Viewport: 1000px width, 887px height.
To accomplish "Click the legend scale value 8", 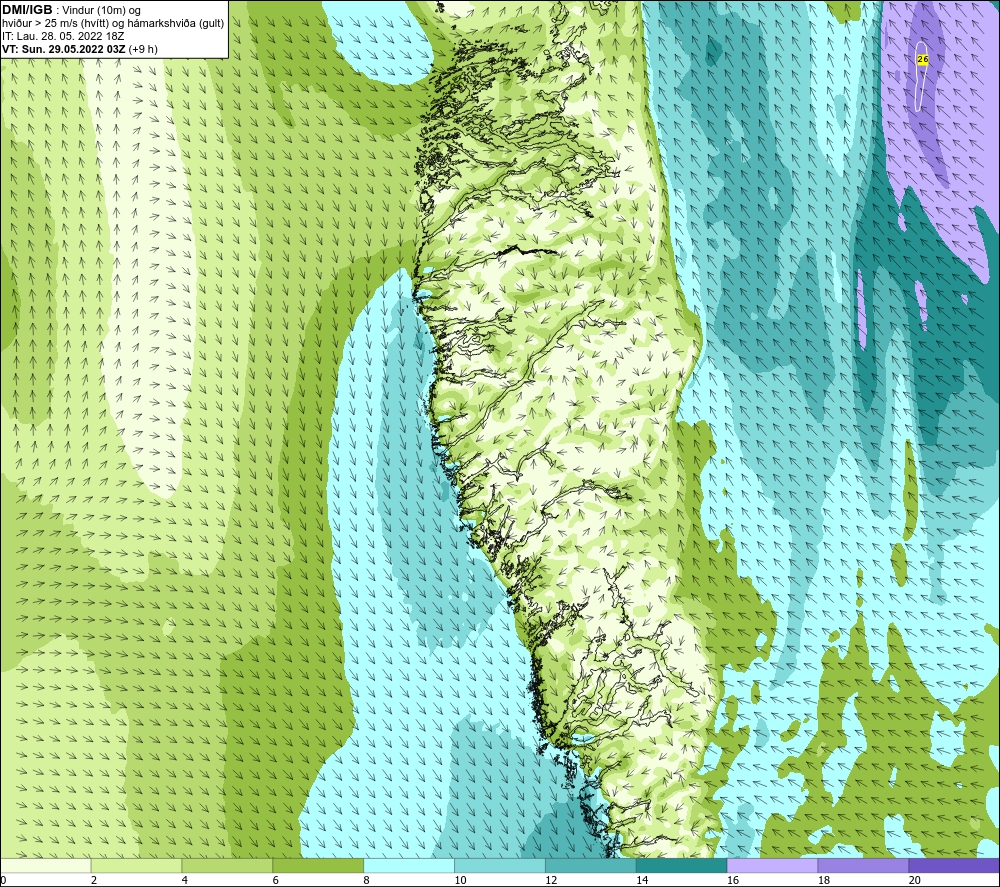I will [366, 880].
